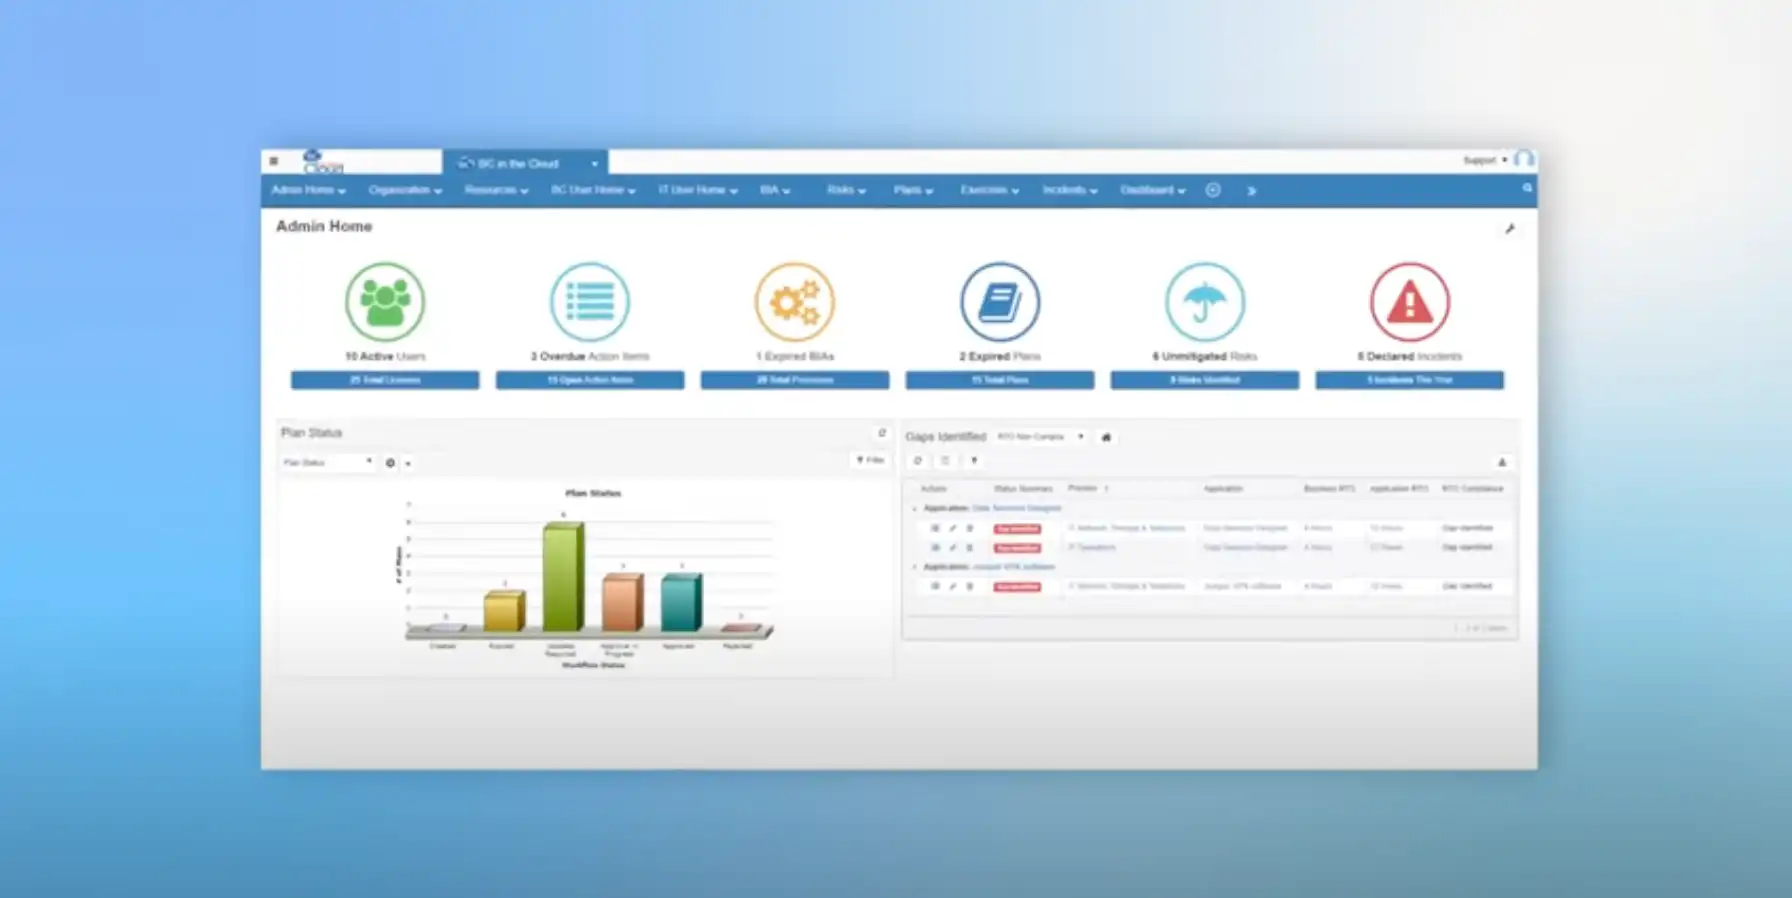Click the green Active Users circle icon

[385, 301]
